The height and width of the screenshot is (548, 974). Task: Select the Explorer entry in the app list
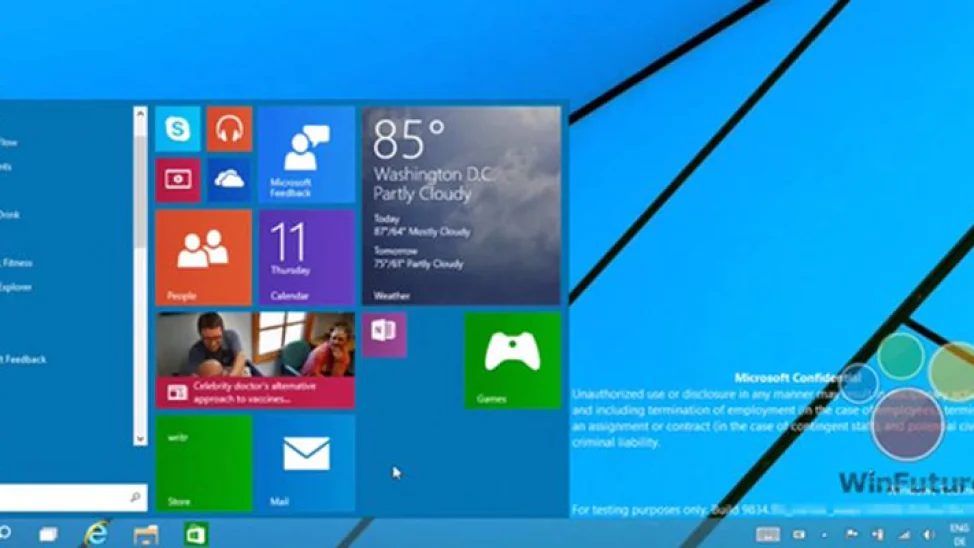16,287
